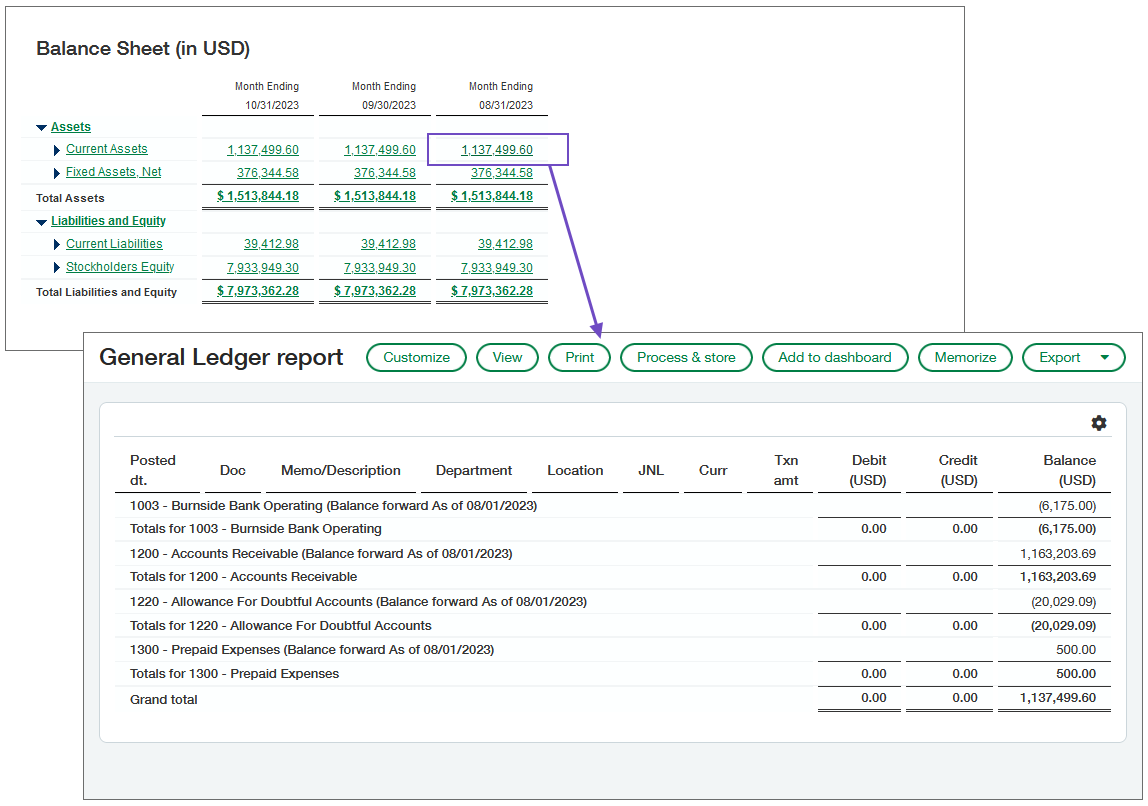
Task: Click the View button
Action: click(507, 357)
